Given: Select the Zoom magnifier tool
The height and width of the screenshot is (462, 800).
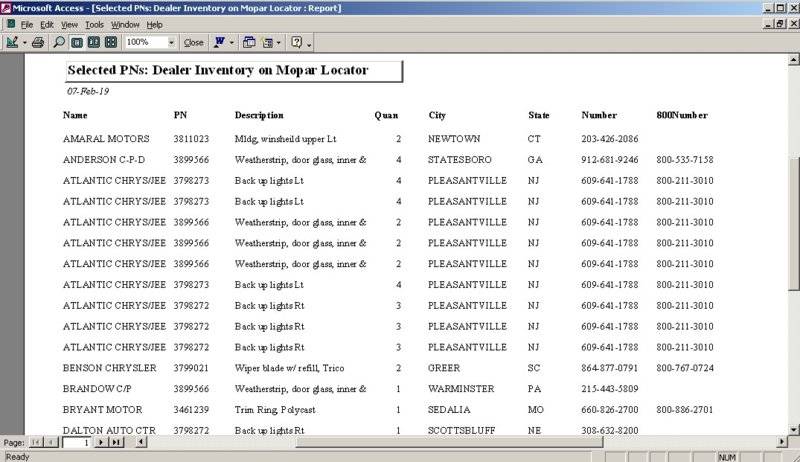Looking at the screenshot, I should pyautogui.click(x=59, y=42).
